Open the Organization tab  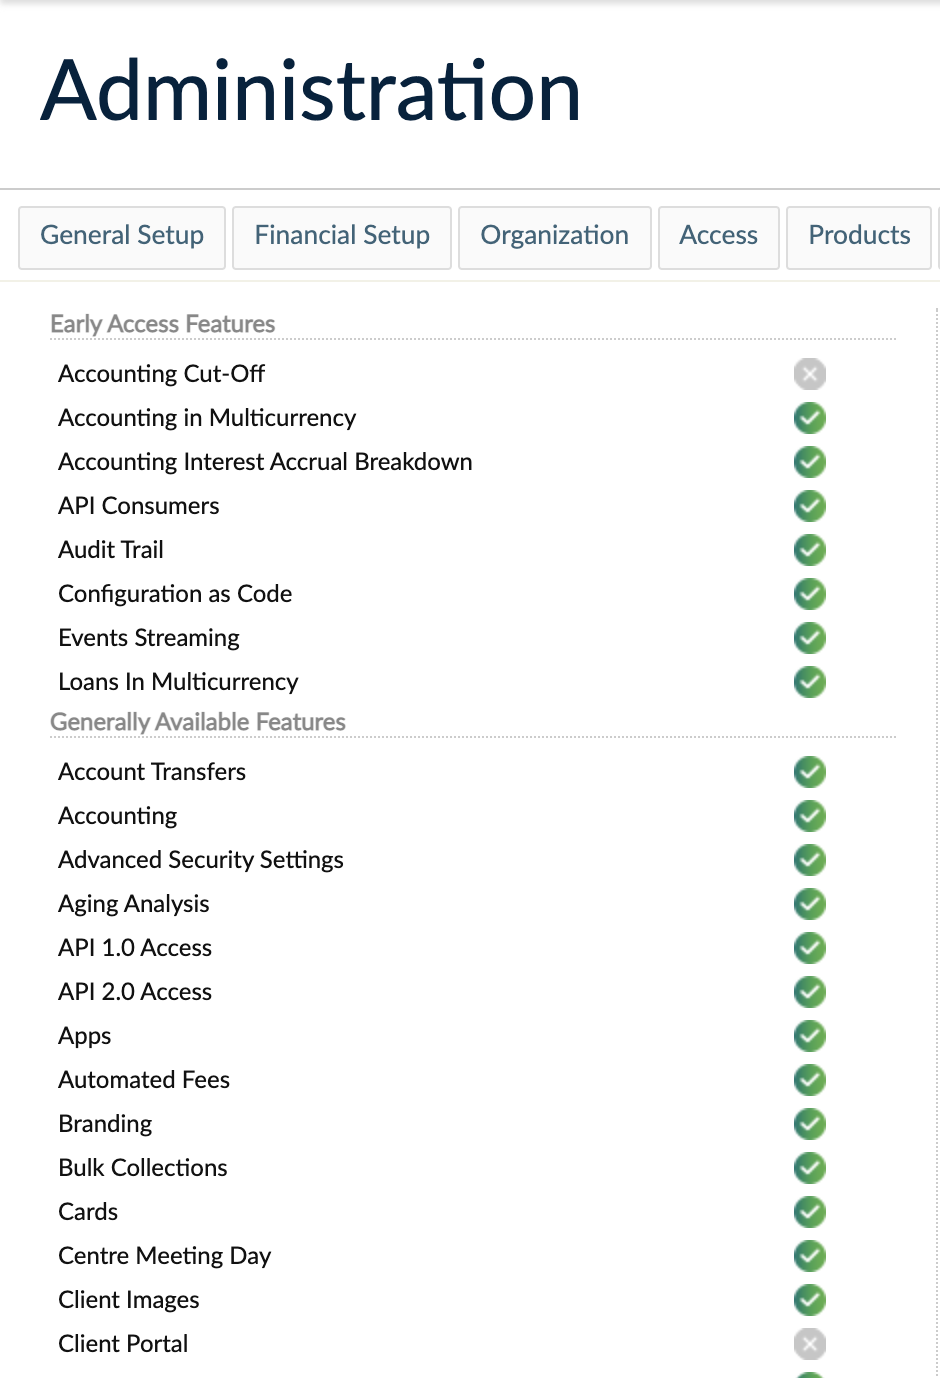tap(554, 237)
